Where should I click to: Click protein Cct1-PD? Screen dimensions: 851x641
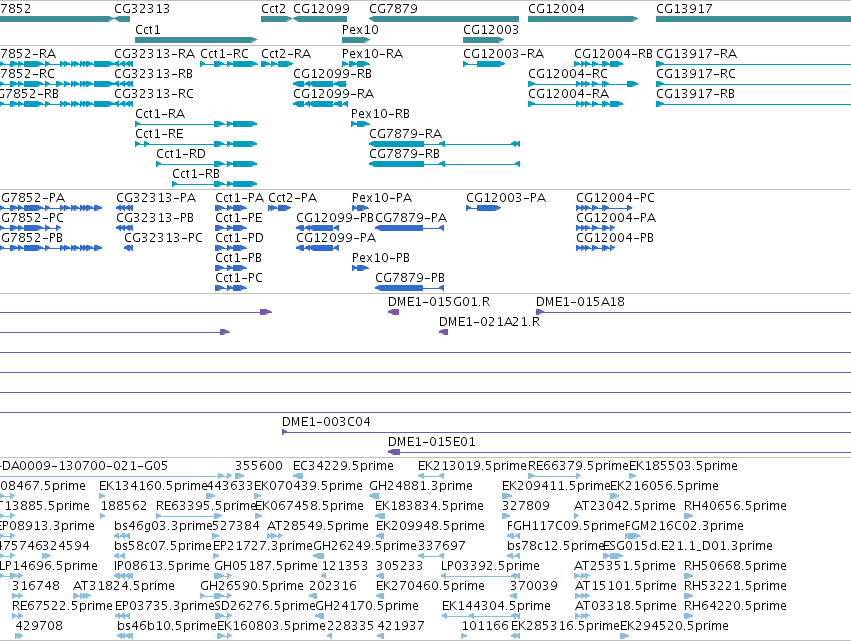231,248
